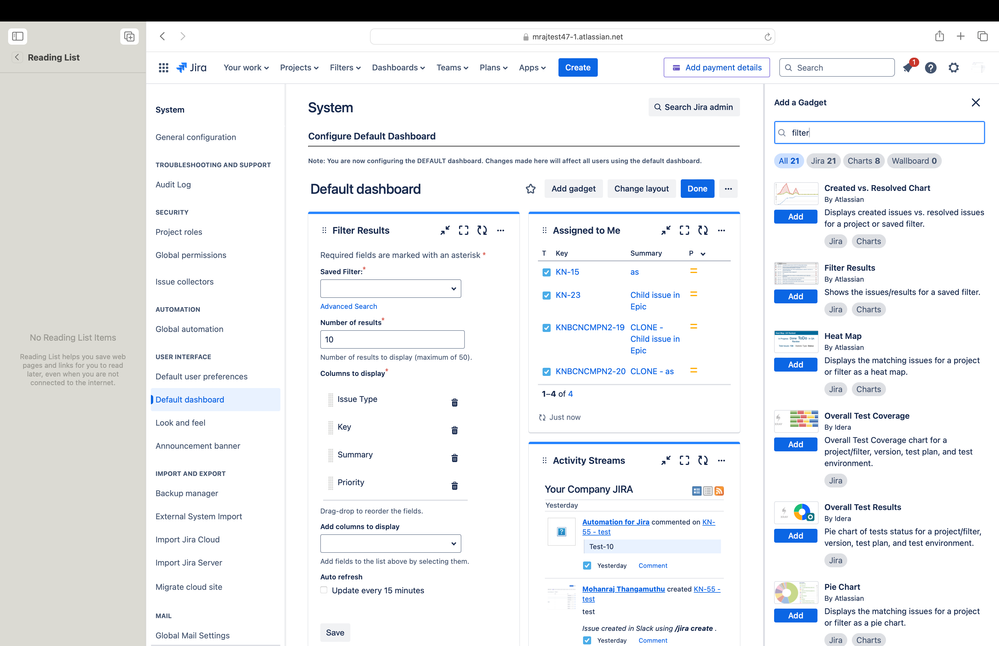Image resolution: width=999 pixels, height=646 pixels.
Task: Toggle the Safari sidebar icon
Action: pos(18,36)
